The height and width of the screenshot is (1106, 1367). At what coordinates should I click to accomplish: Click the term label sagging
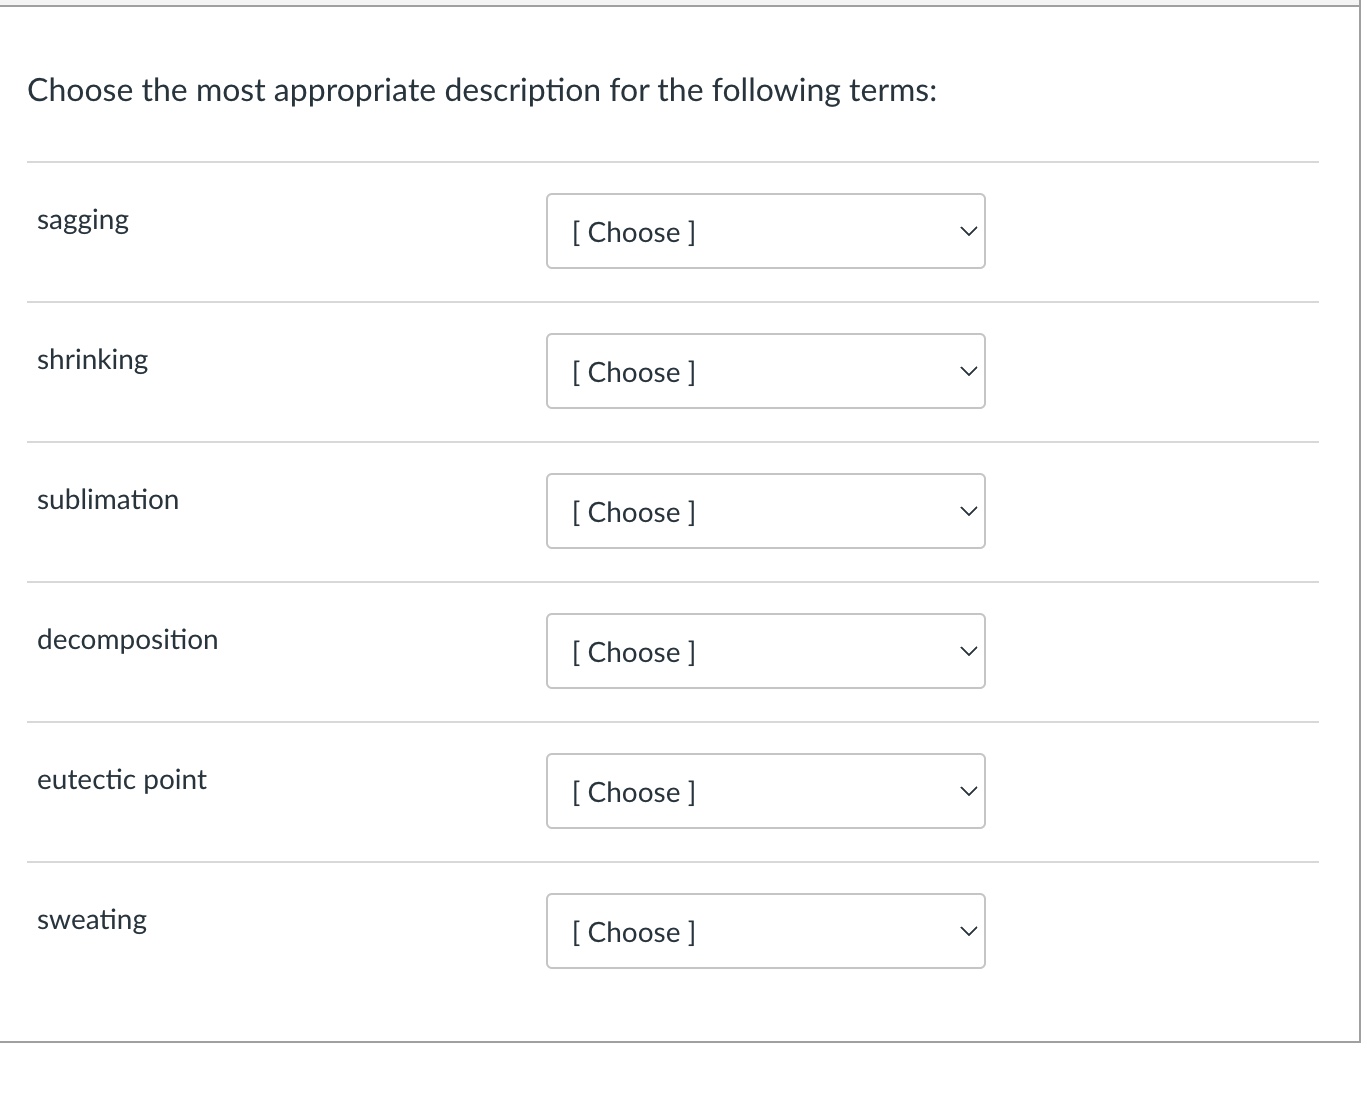coord(83,219)
